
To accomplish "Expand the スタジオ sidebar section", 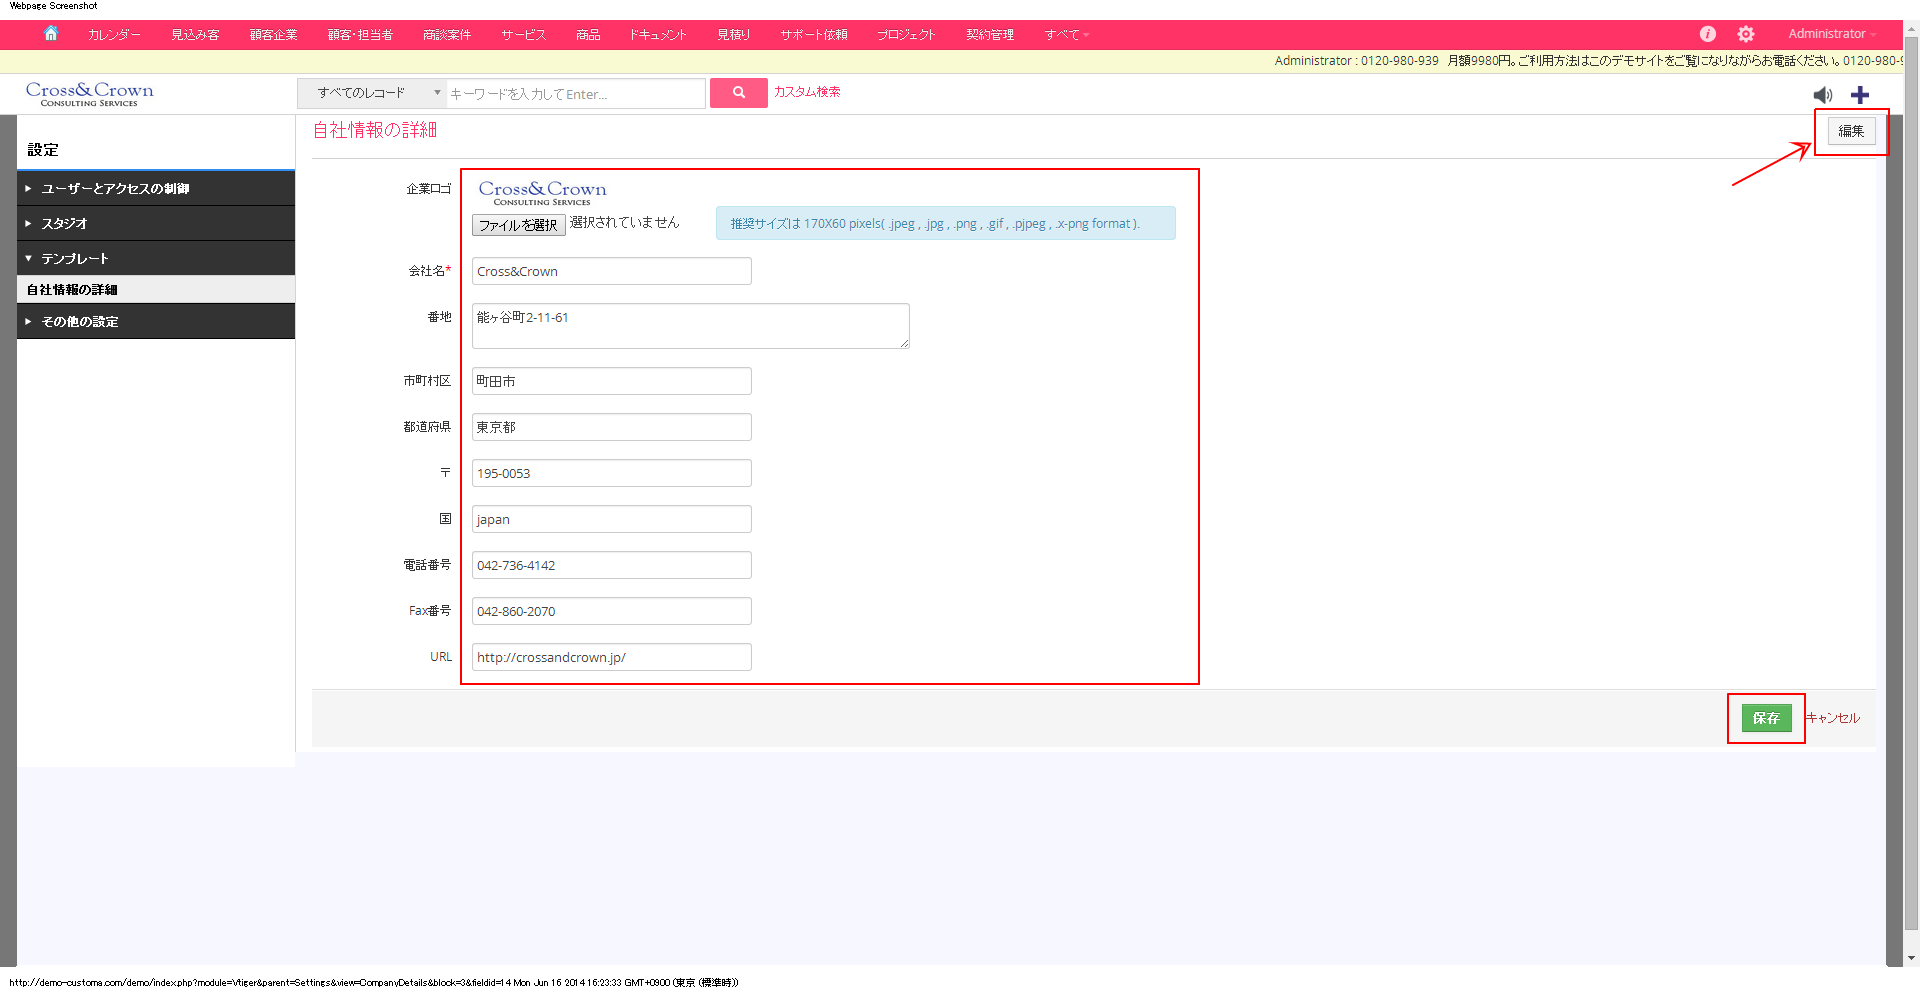I will tap(64, 224).
